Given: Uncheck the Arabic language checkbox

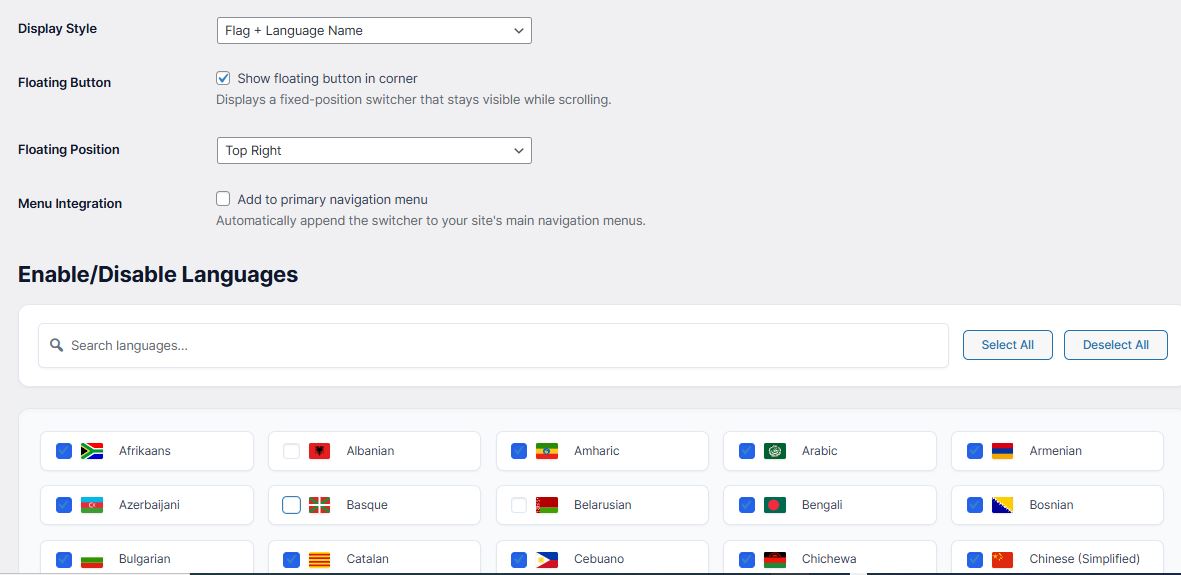Looking at the screenshot, I should [746, 451].
